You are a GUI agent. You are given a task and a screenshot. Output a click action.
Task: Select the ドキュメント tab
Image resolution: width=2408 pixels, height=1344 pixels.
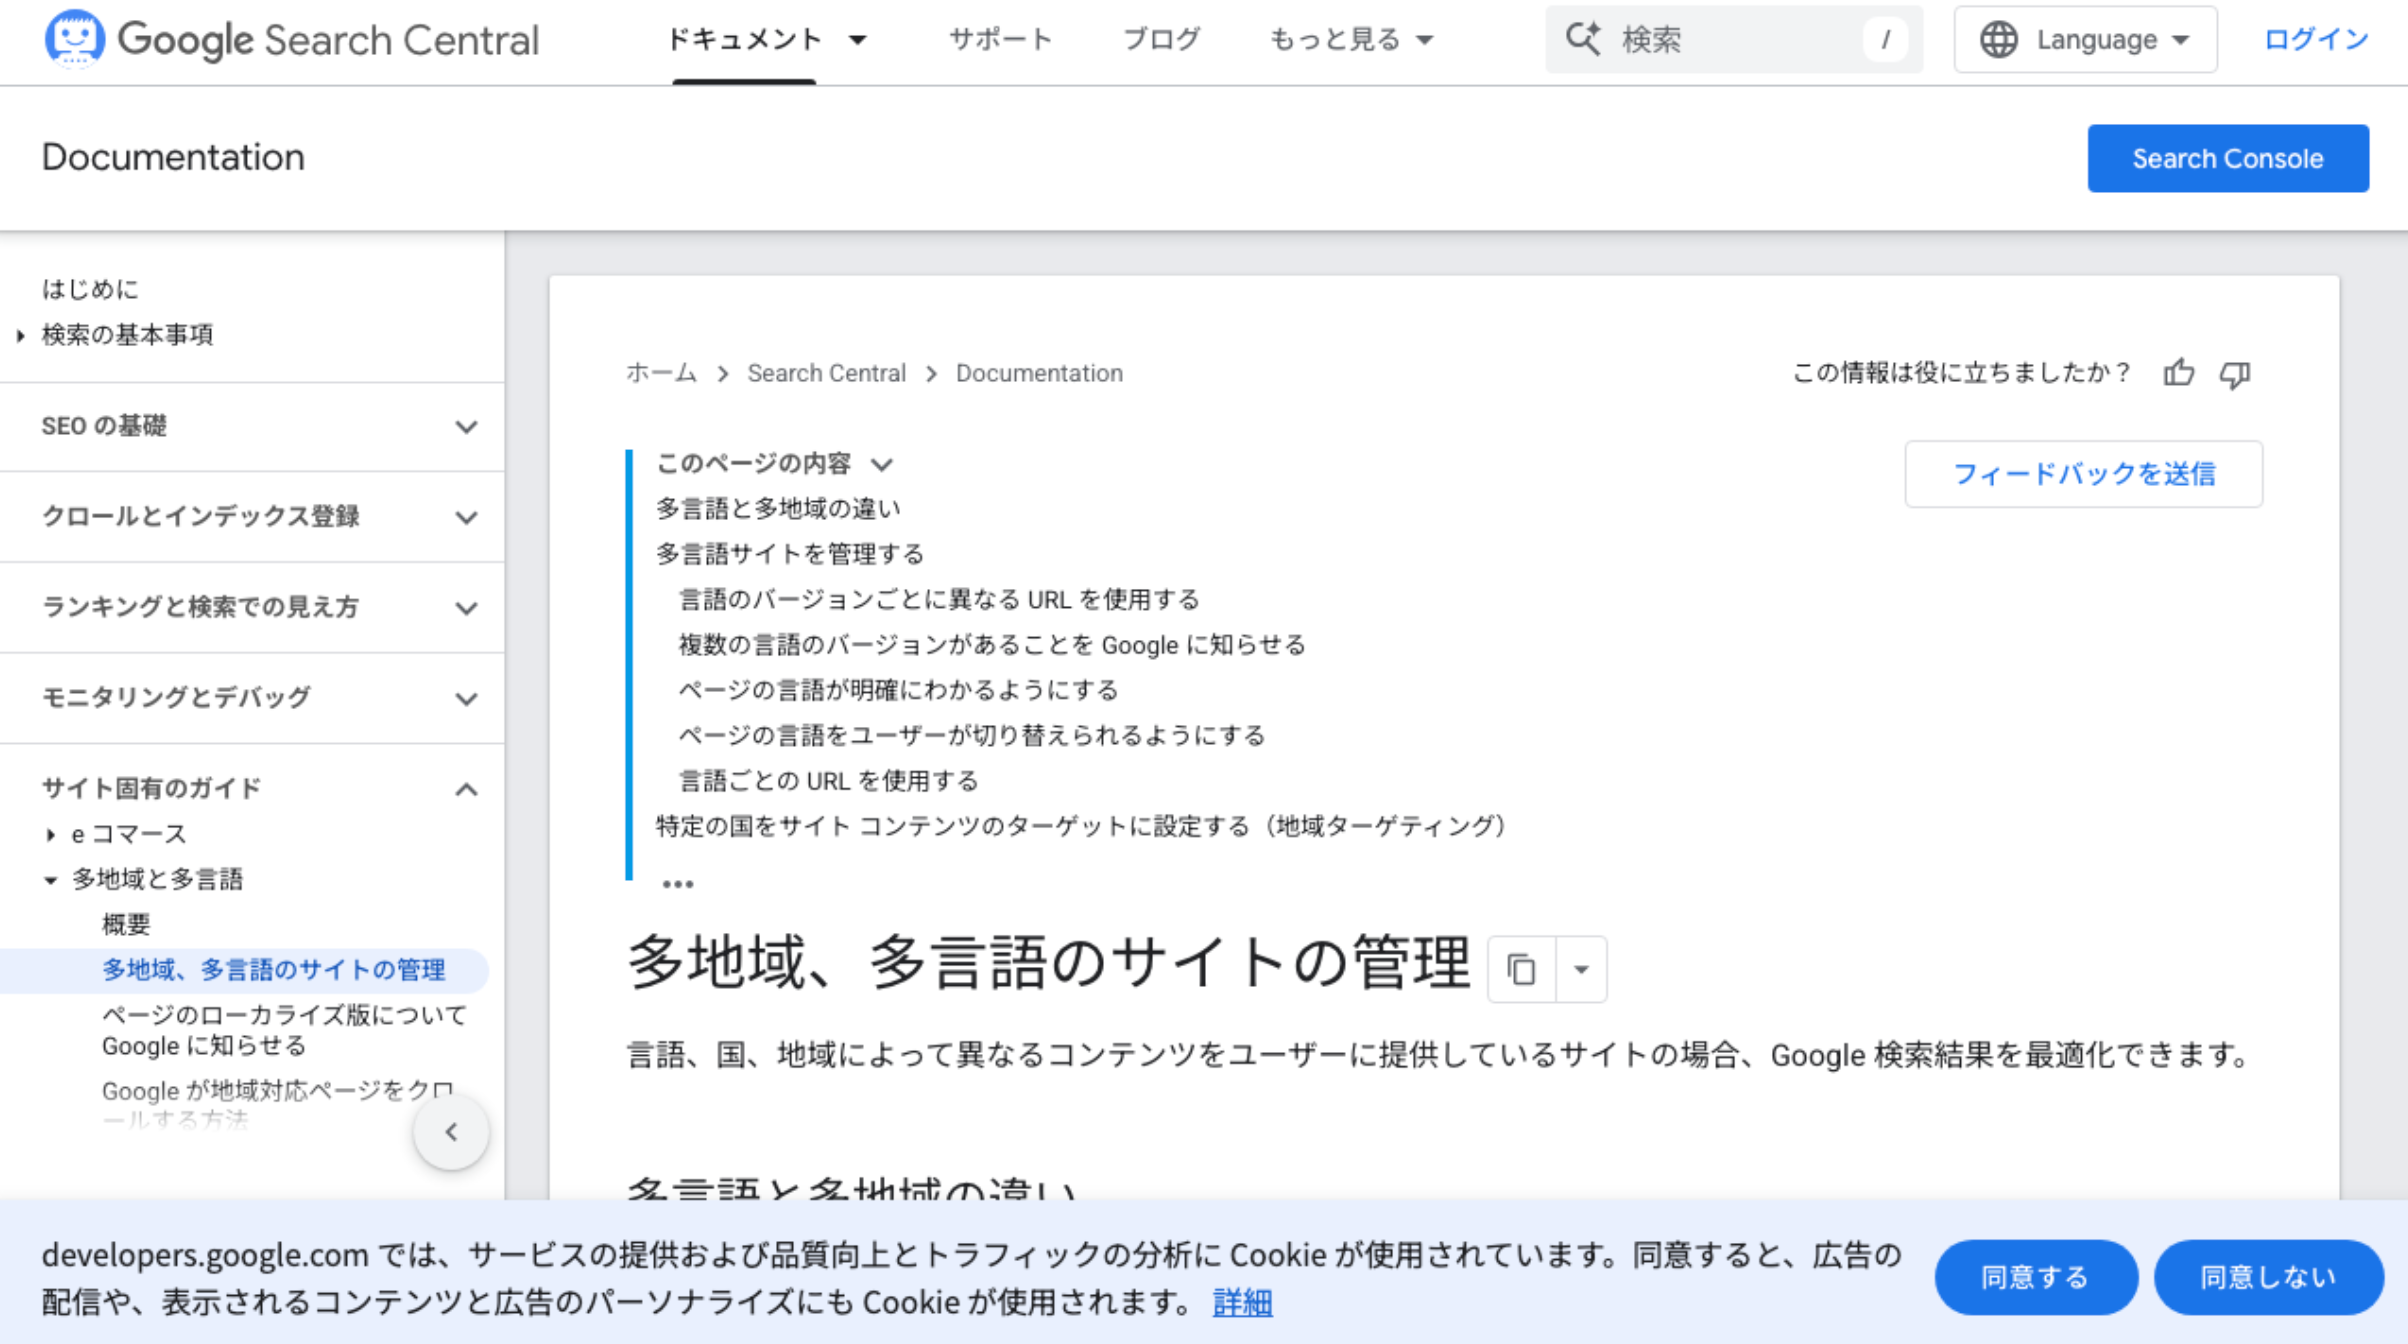(744, 40)
